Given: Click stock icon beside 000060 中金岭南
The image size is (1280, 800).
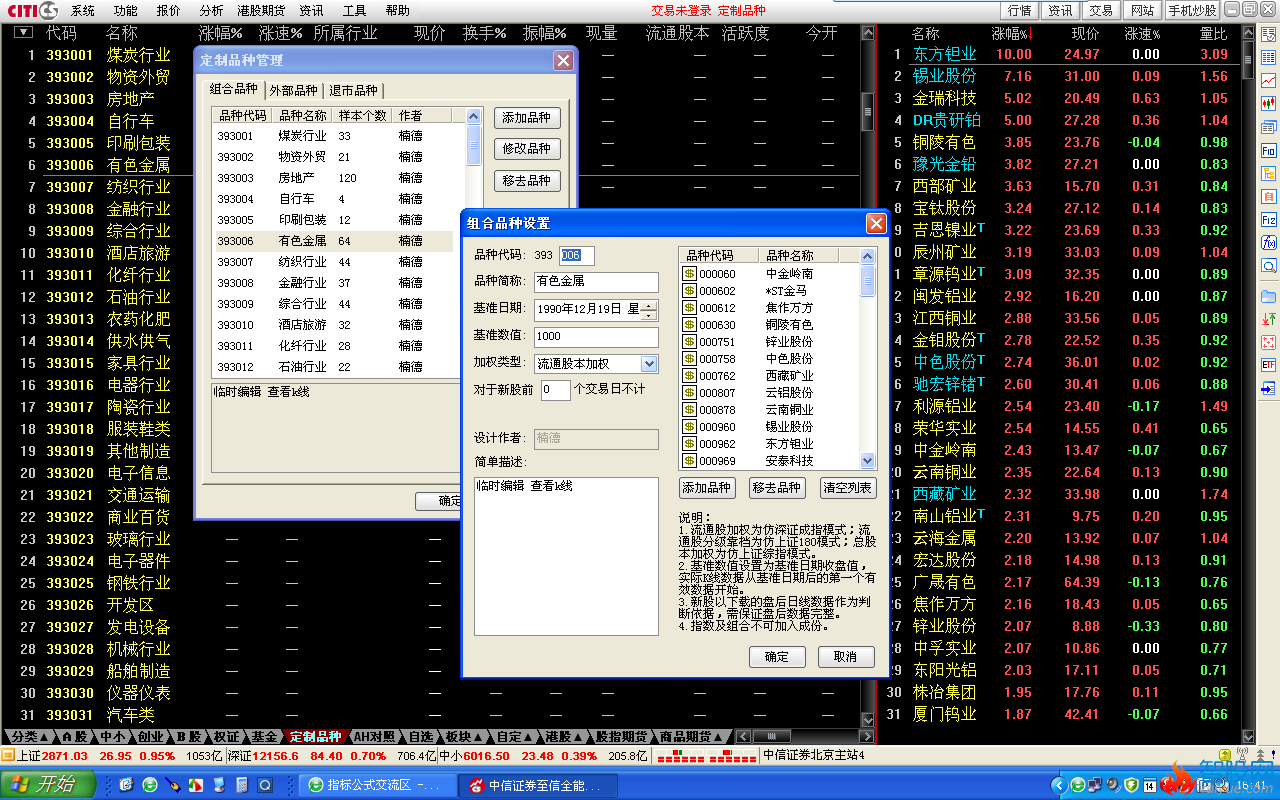Looking at the screenshot, I should click(x=689, y=273).
